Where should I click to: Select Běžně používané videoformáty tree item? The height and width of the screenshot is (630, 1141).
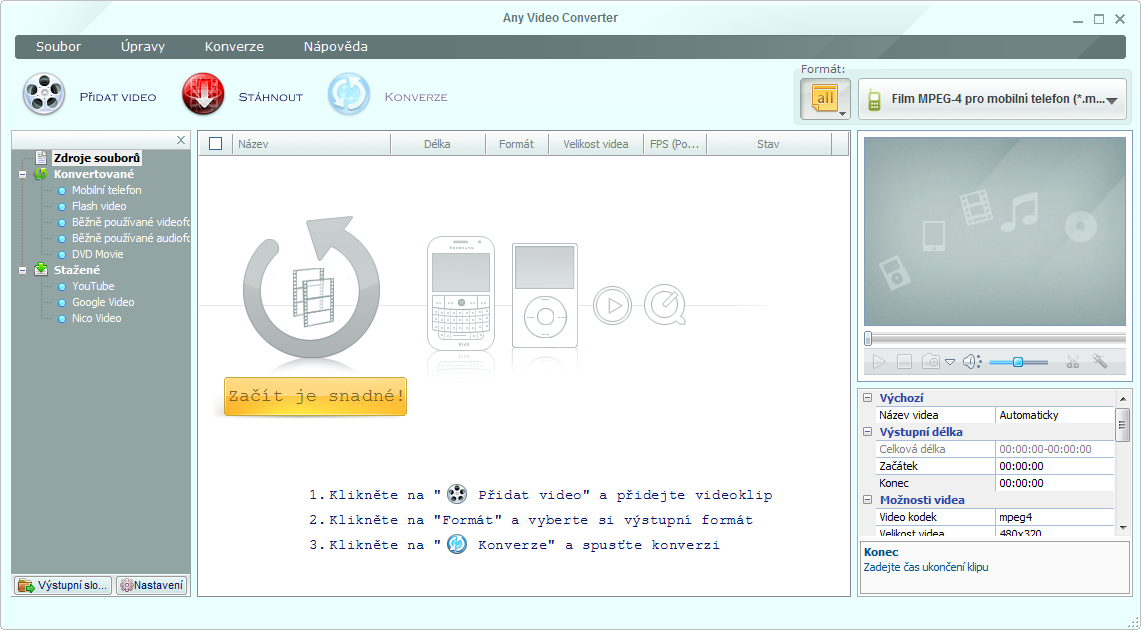click(x=131, y=222)
